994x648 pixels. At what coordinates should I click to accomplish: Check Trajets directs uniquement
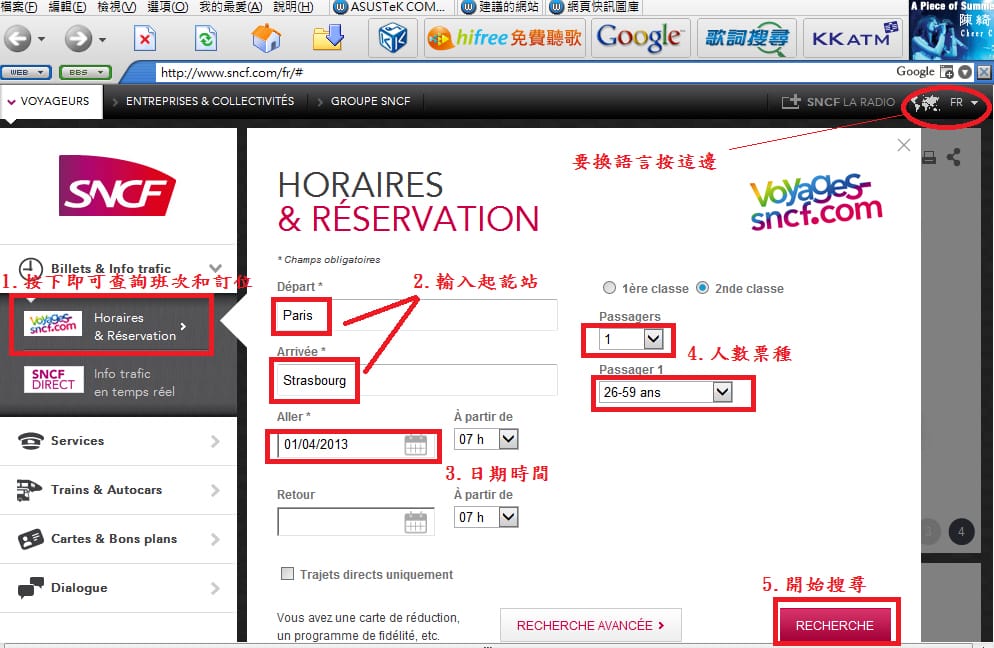point(287,574)
